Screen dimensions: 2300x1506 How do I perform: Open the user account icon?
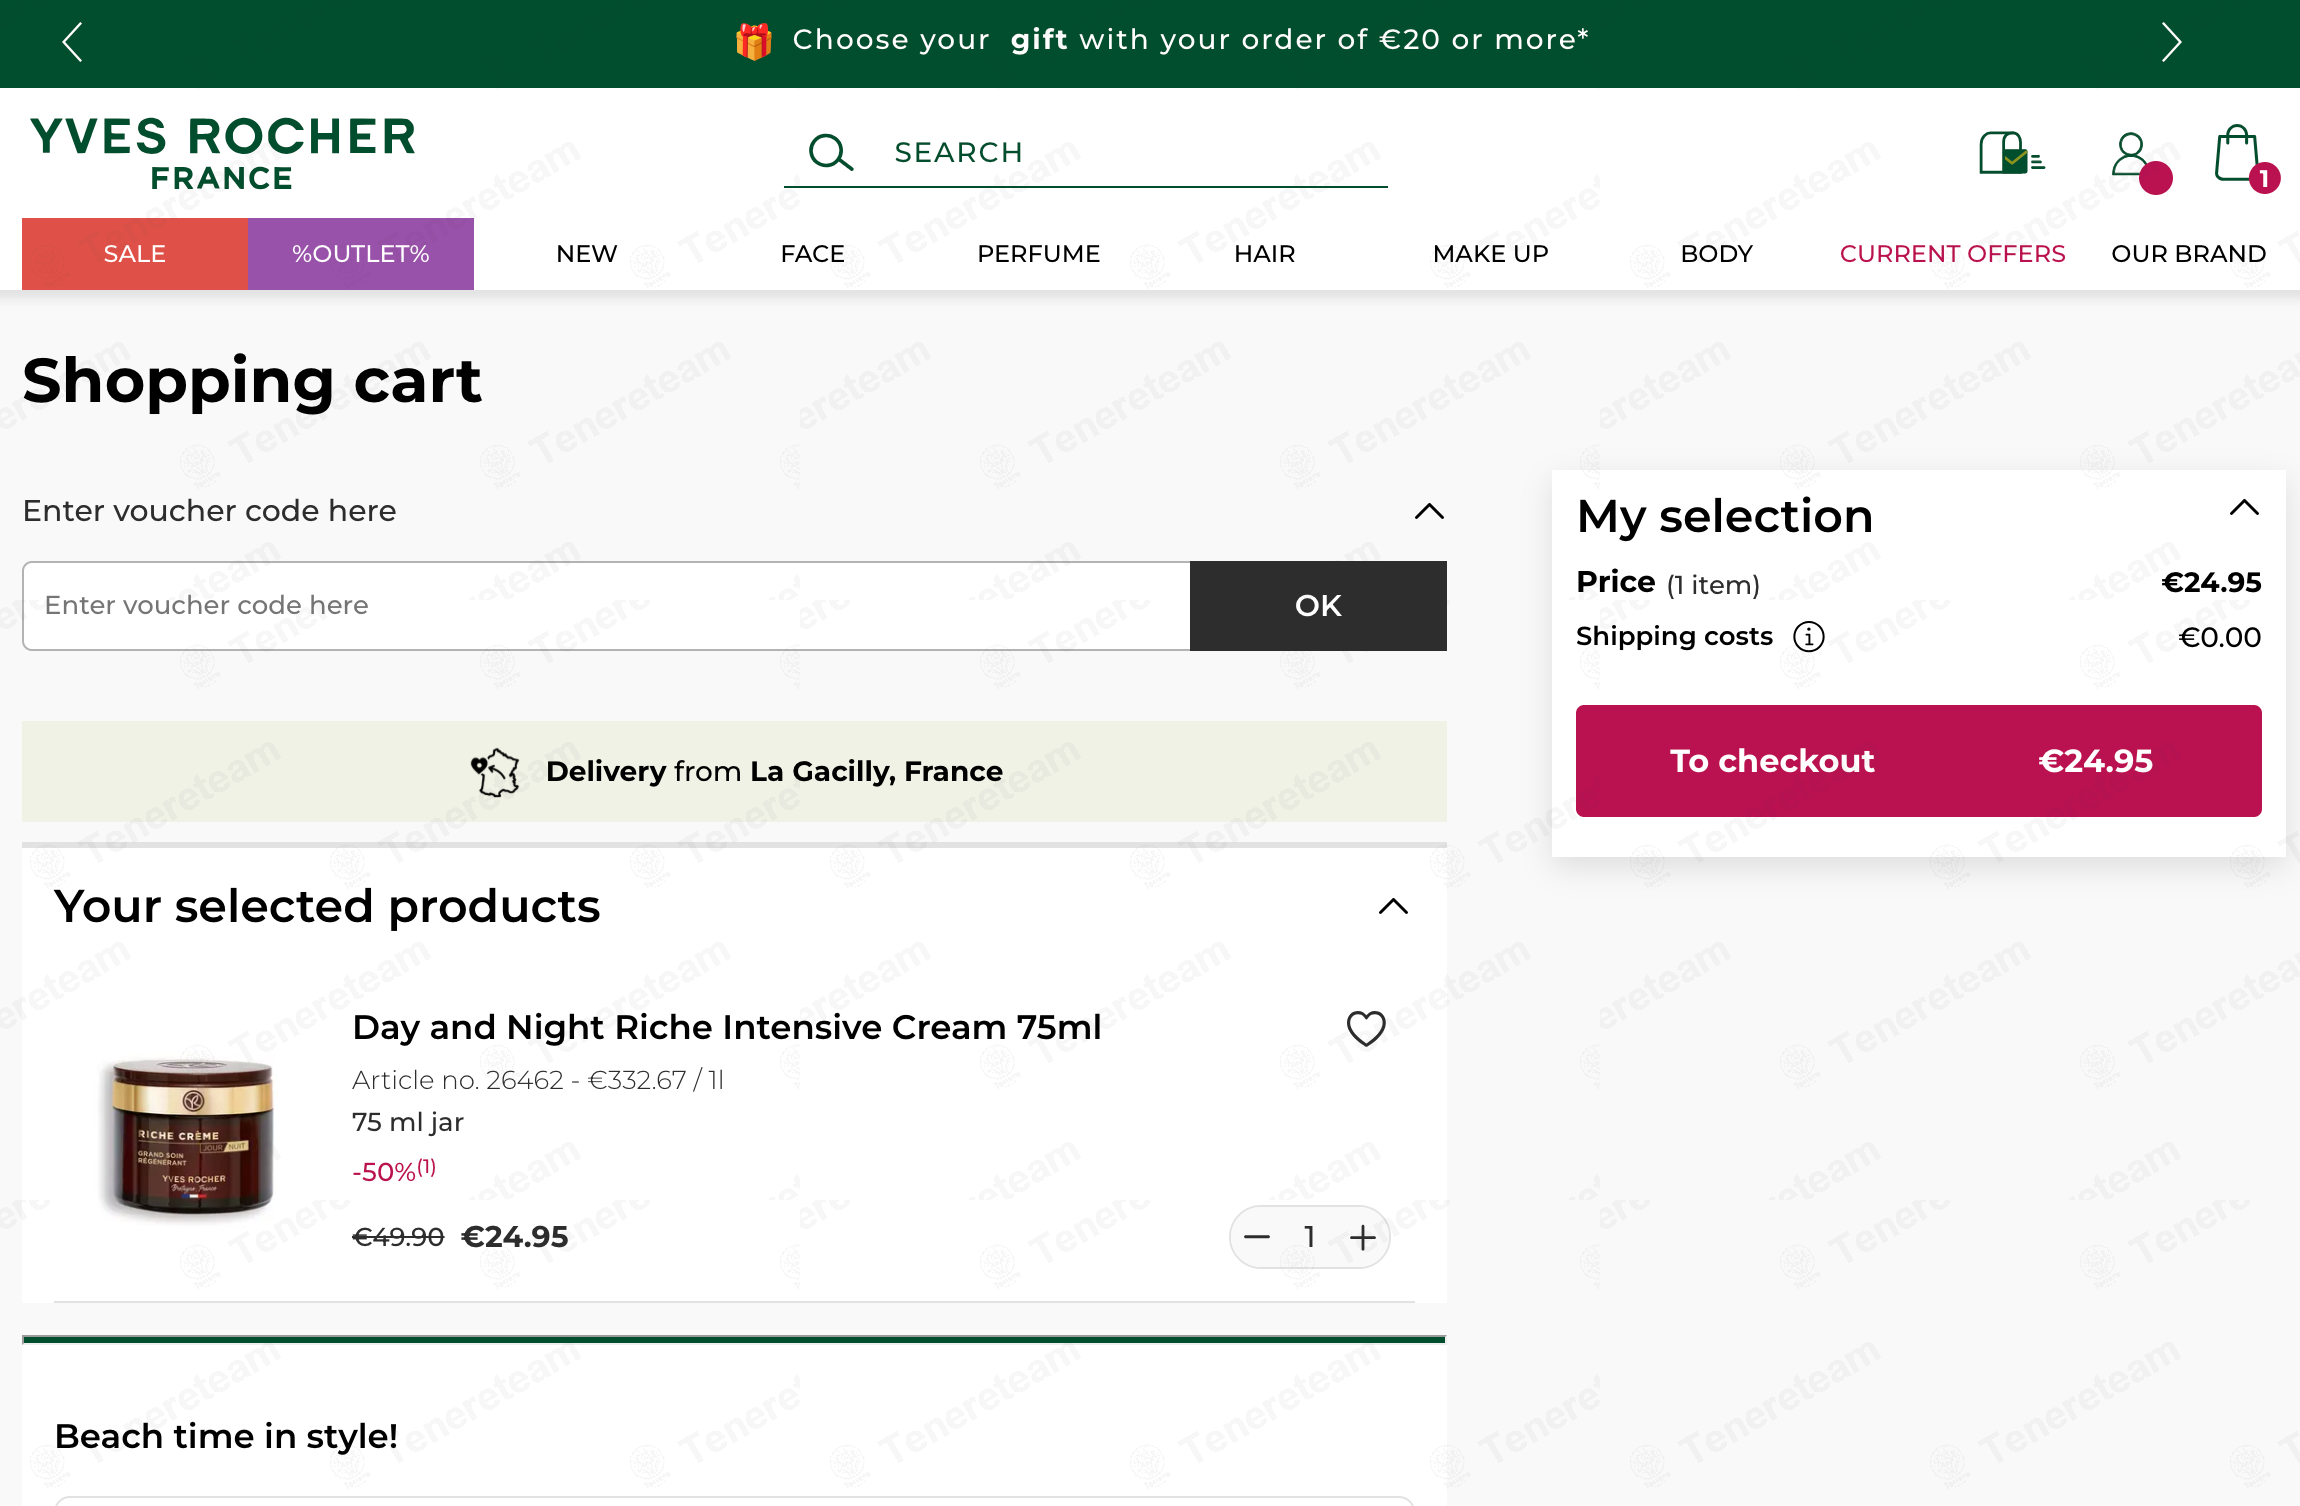(x=2140, y=160)
